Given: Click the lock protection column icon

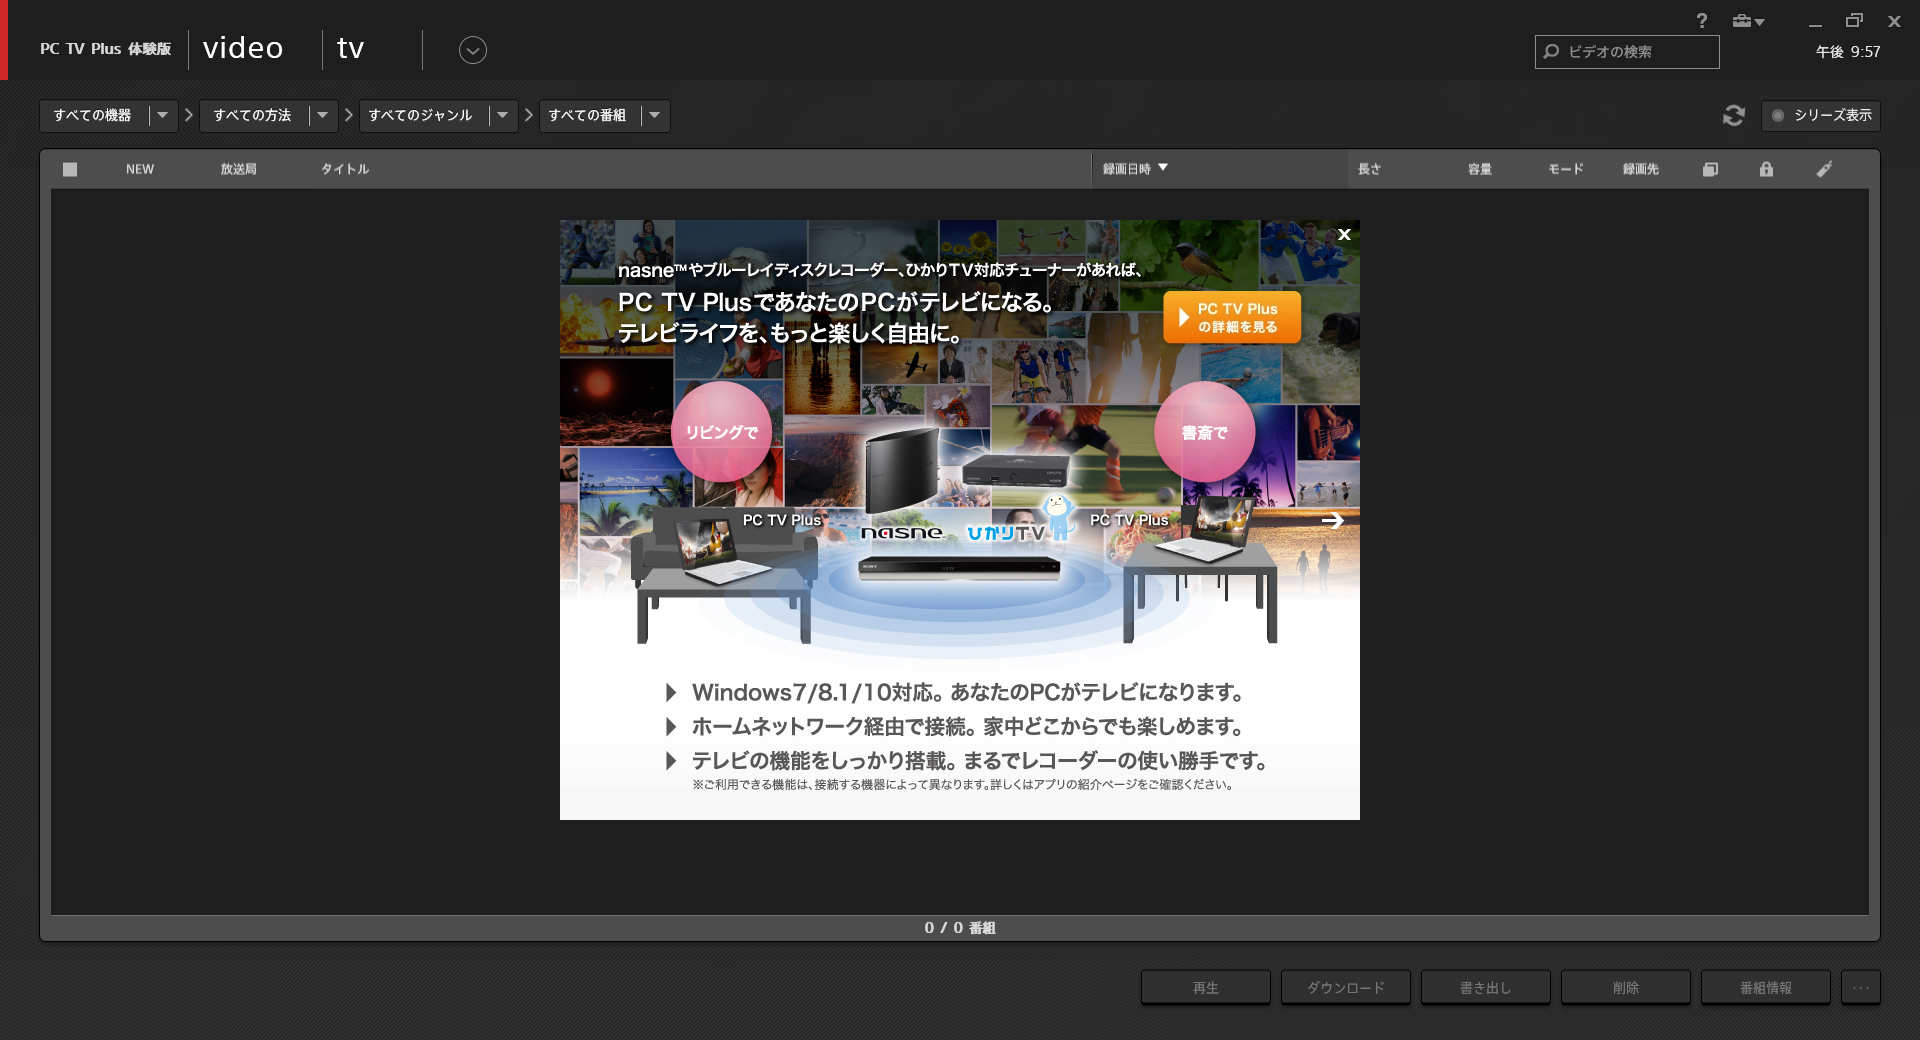Looking at the screenshot, I should 1767,169.
